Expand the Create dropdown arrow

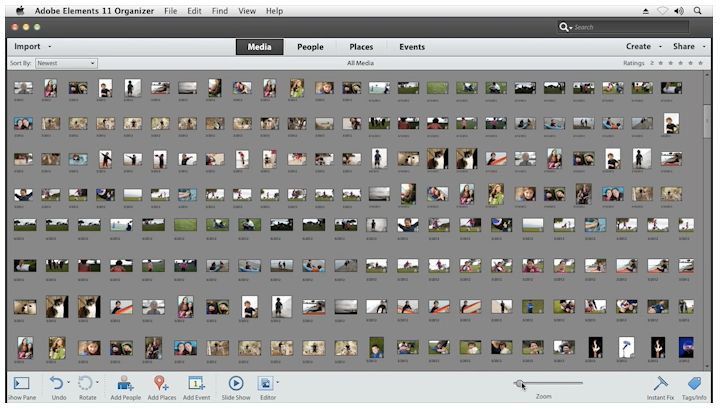[x=660, y=47]
